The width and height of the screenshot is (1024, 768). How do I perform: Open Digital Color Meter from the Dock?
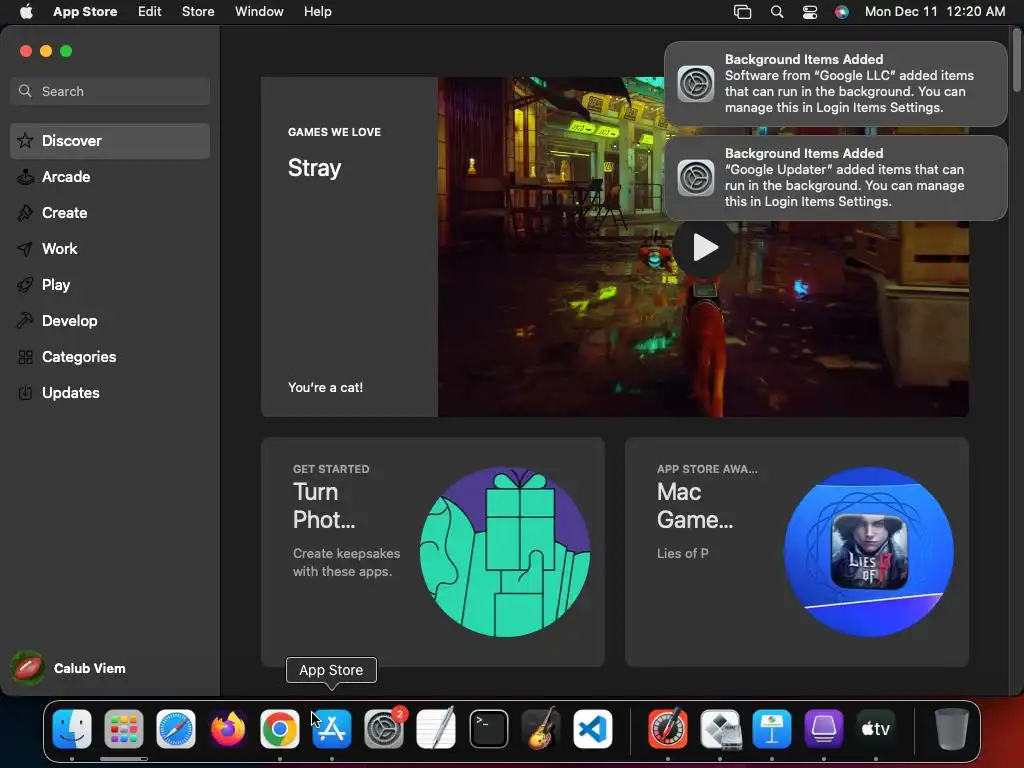click(667, 728)
